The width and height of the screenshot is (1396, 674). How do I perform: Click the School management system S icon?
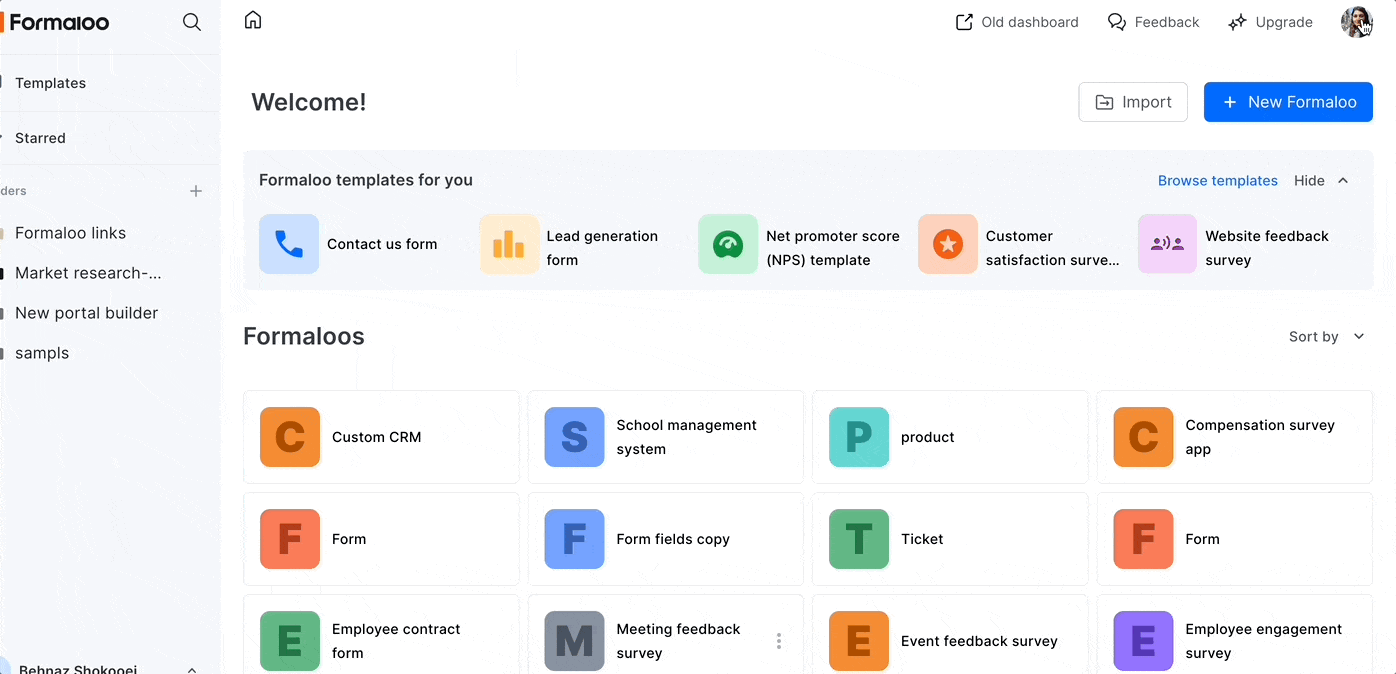[x=574, y=437]
